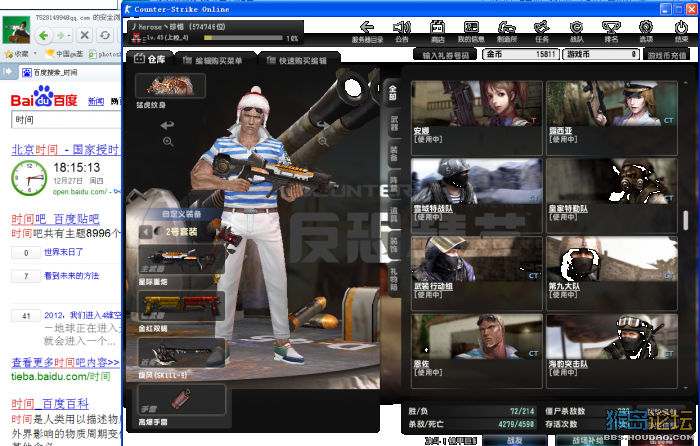Select the 高爆手雷 grenade slot

(181, 400)
